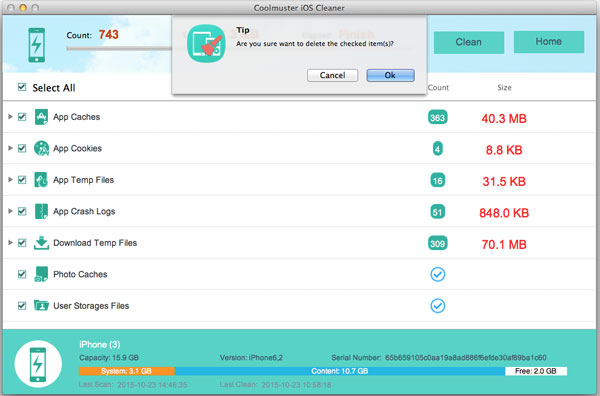Uncheck the App Crash Logs checkbox
Viewport: 600px width, 396px height.
tap(22, 211)
